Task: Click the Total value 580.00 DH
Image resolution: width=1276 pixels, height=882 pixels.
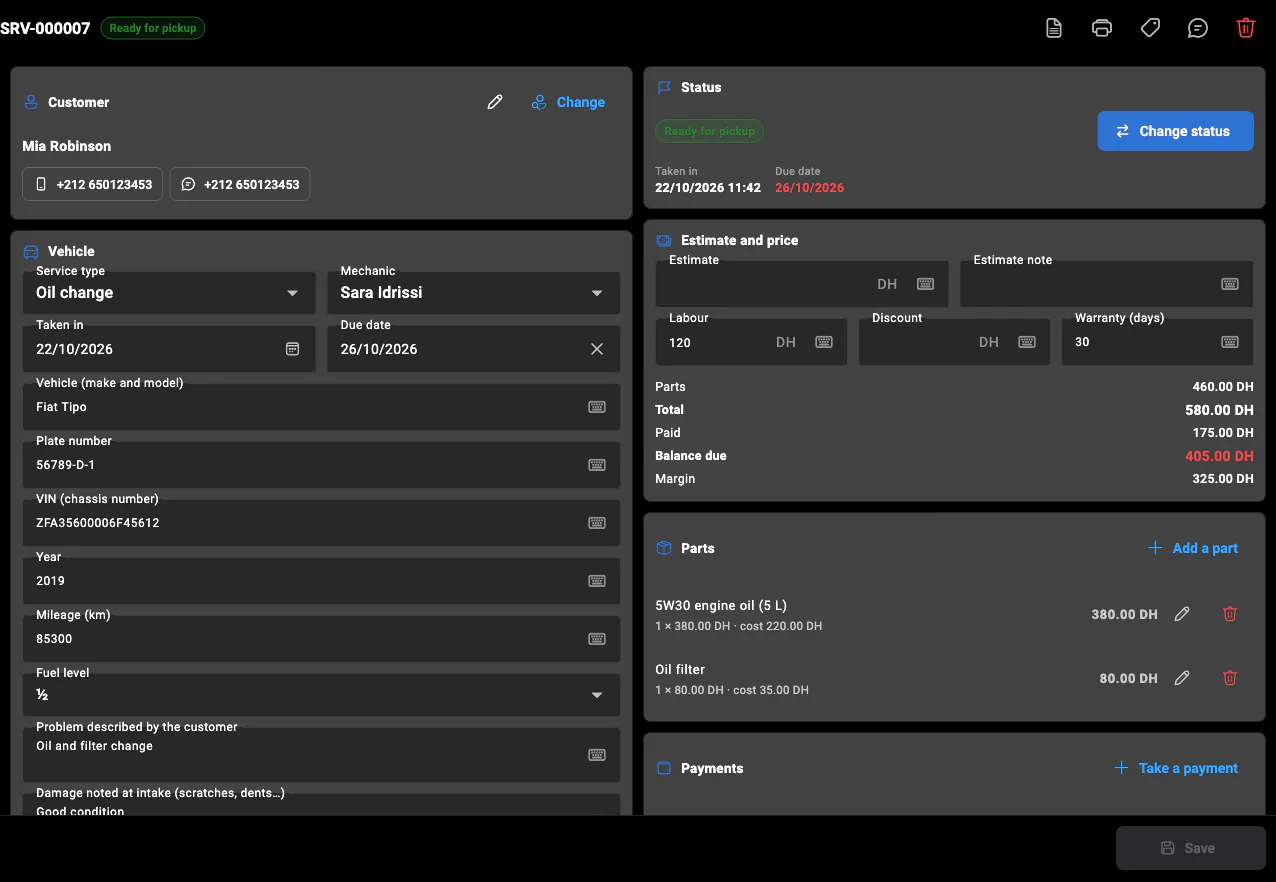Action: click(x=1219, y=410)
